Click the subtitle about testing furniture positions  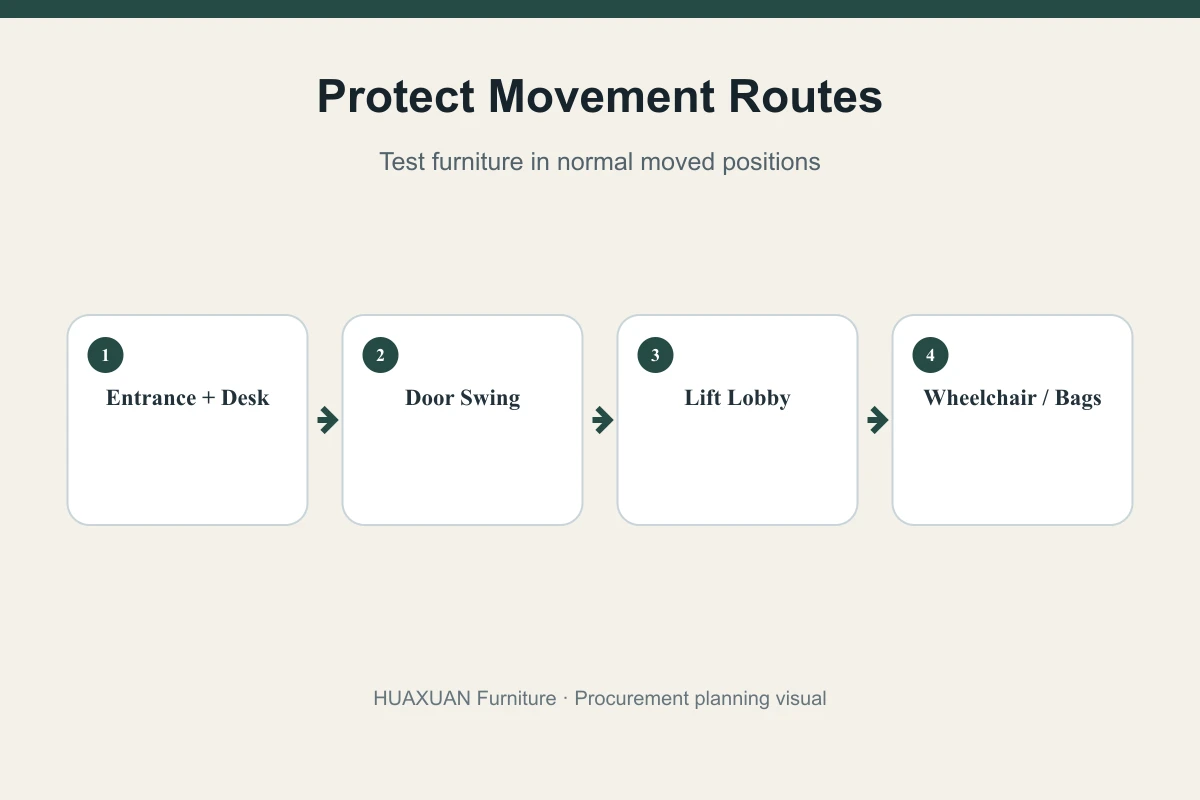pyautogui.click(x=600, y=162)
